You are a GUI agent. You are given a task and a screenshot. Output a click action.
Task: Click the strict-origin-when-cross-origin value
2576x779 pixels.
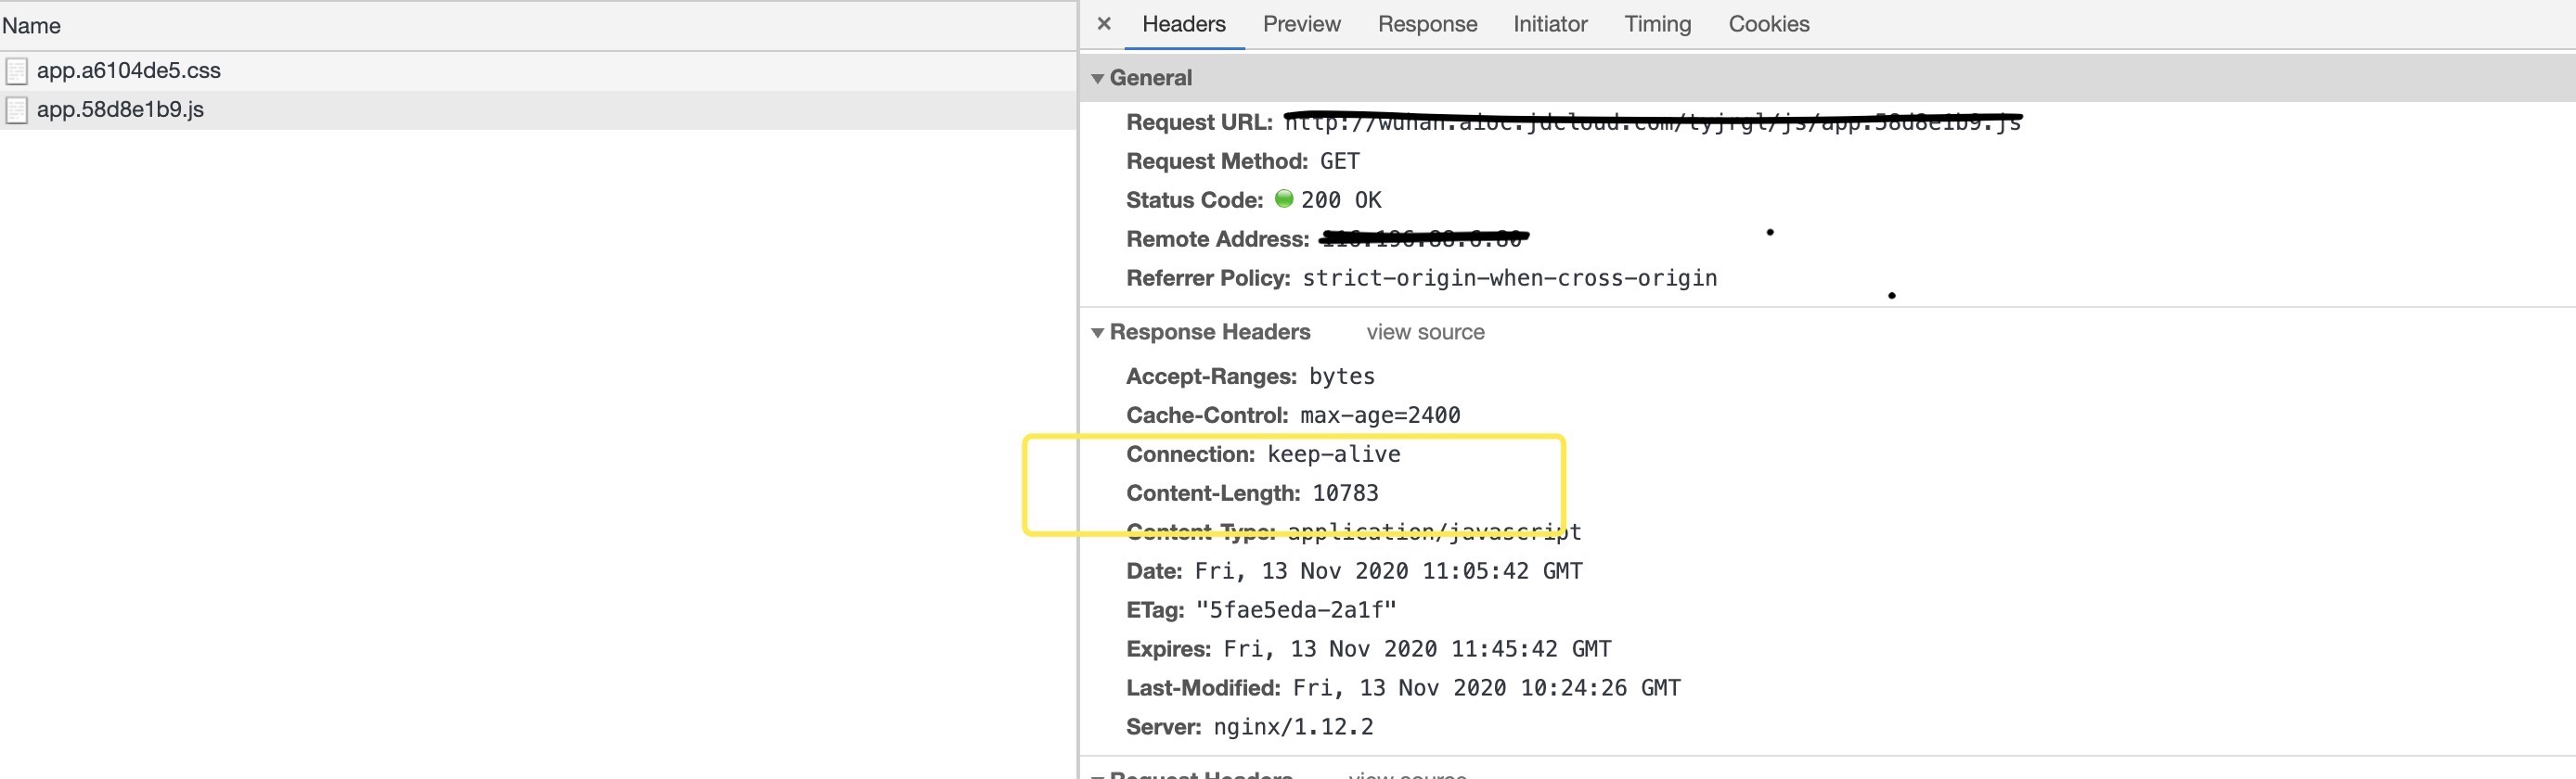click(1509, 278)
